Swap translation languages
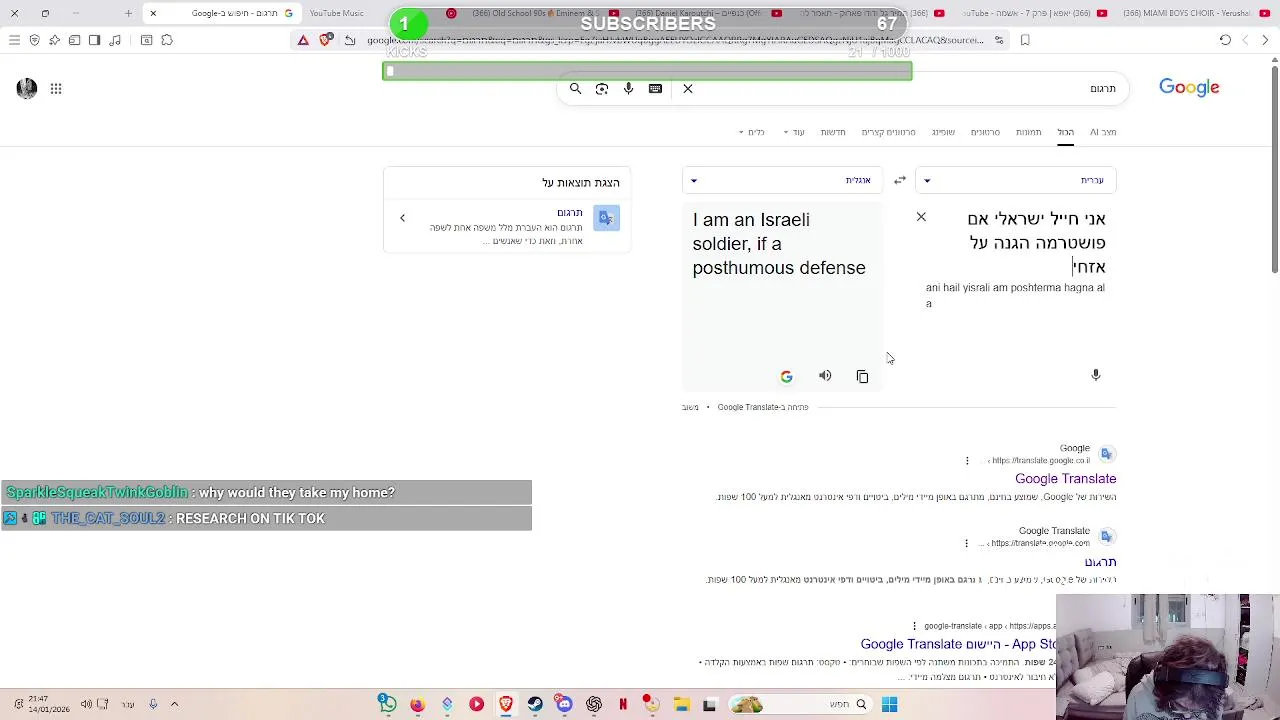This screenshot has width=1280, height=720. 900,180
